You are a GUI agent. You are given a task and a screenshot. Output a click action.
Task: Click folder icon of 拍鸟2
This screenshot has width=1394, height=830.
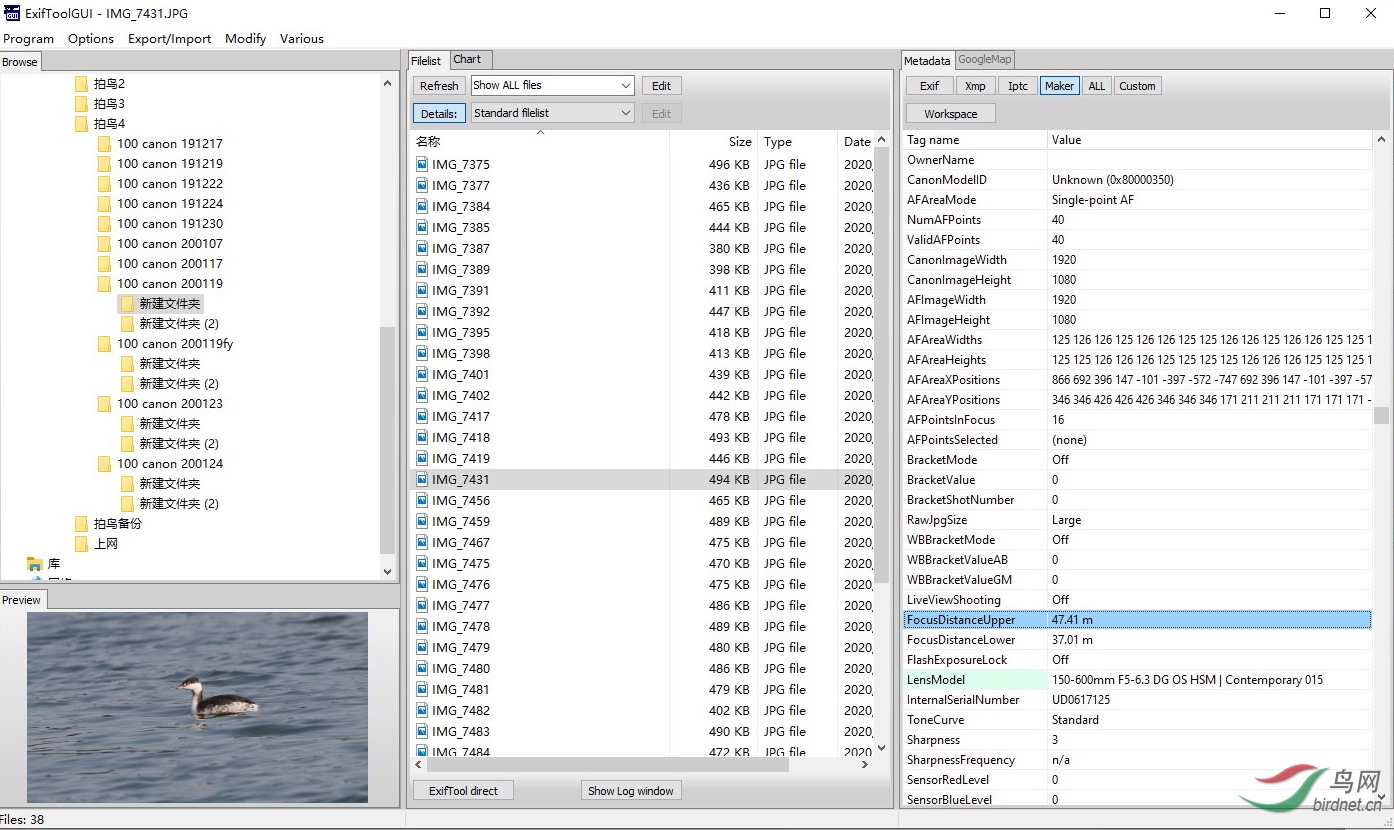pos(81,84)
